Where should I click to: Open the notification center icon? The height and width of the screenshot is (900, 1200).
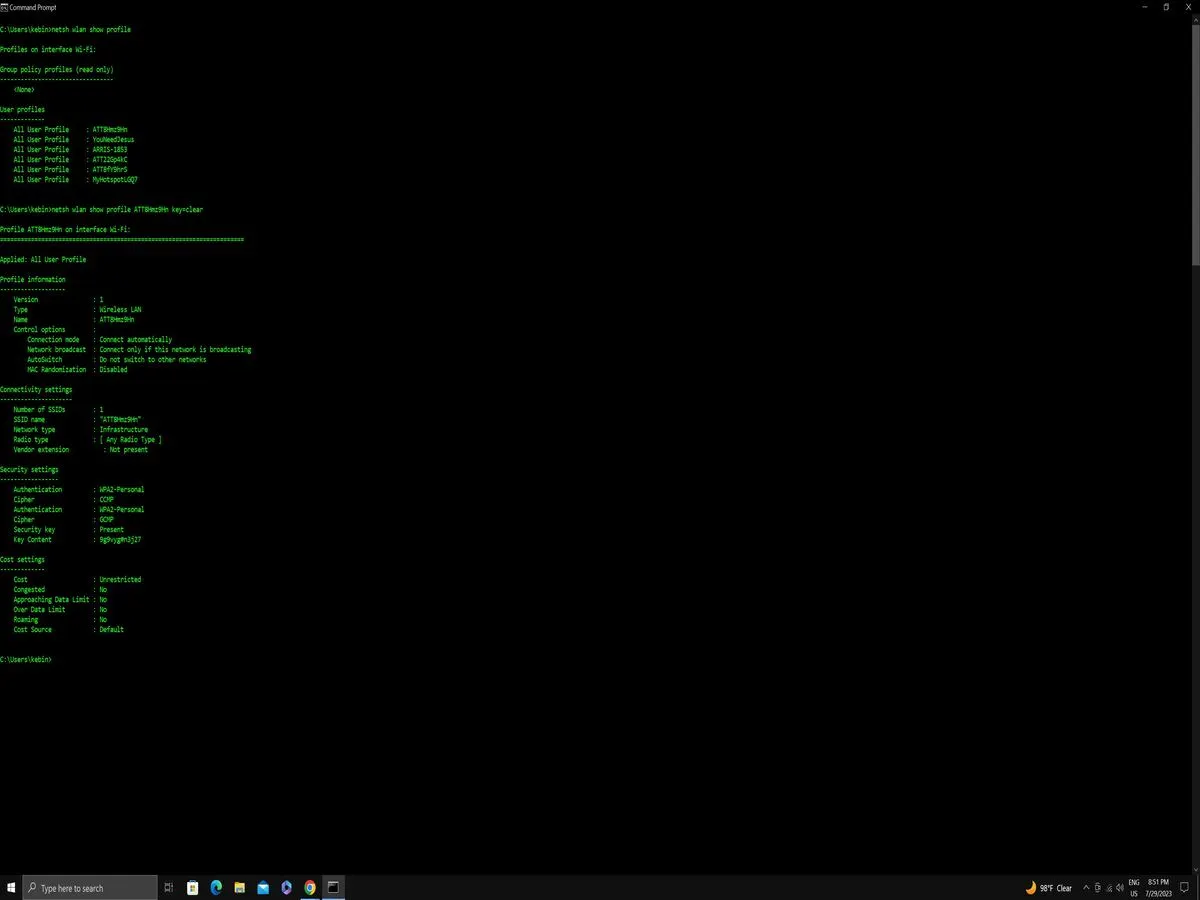[1186, 888]
